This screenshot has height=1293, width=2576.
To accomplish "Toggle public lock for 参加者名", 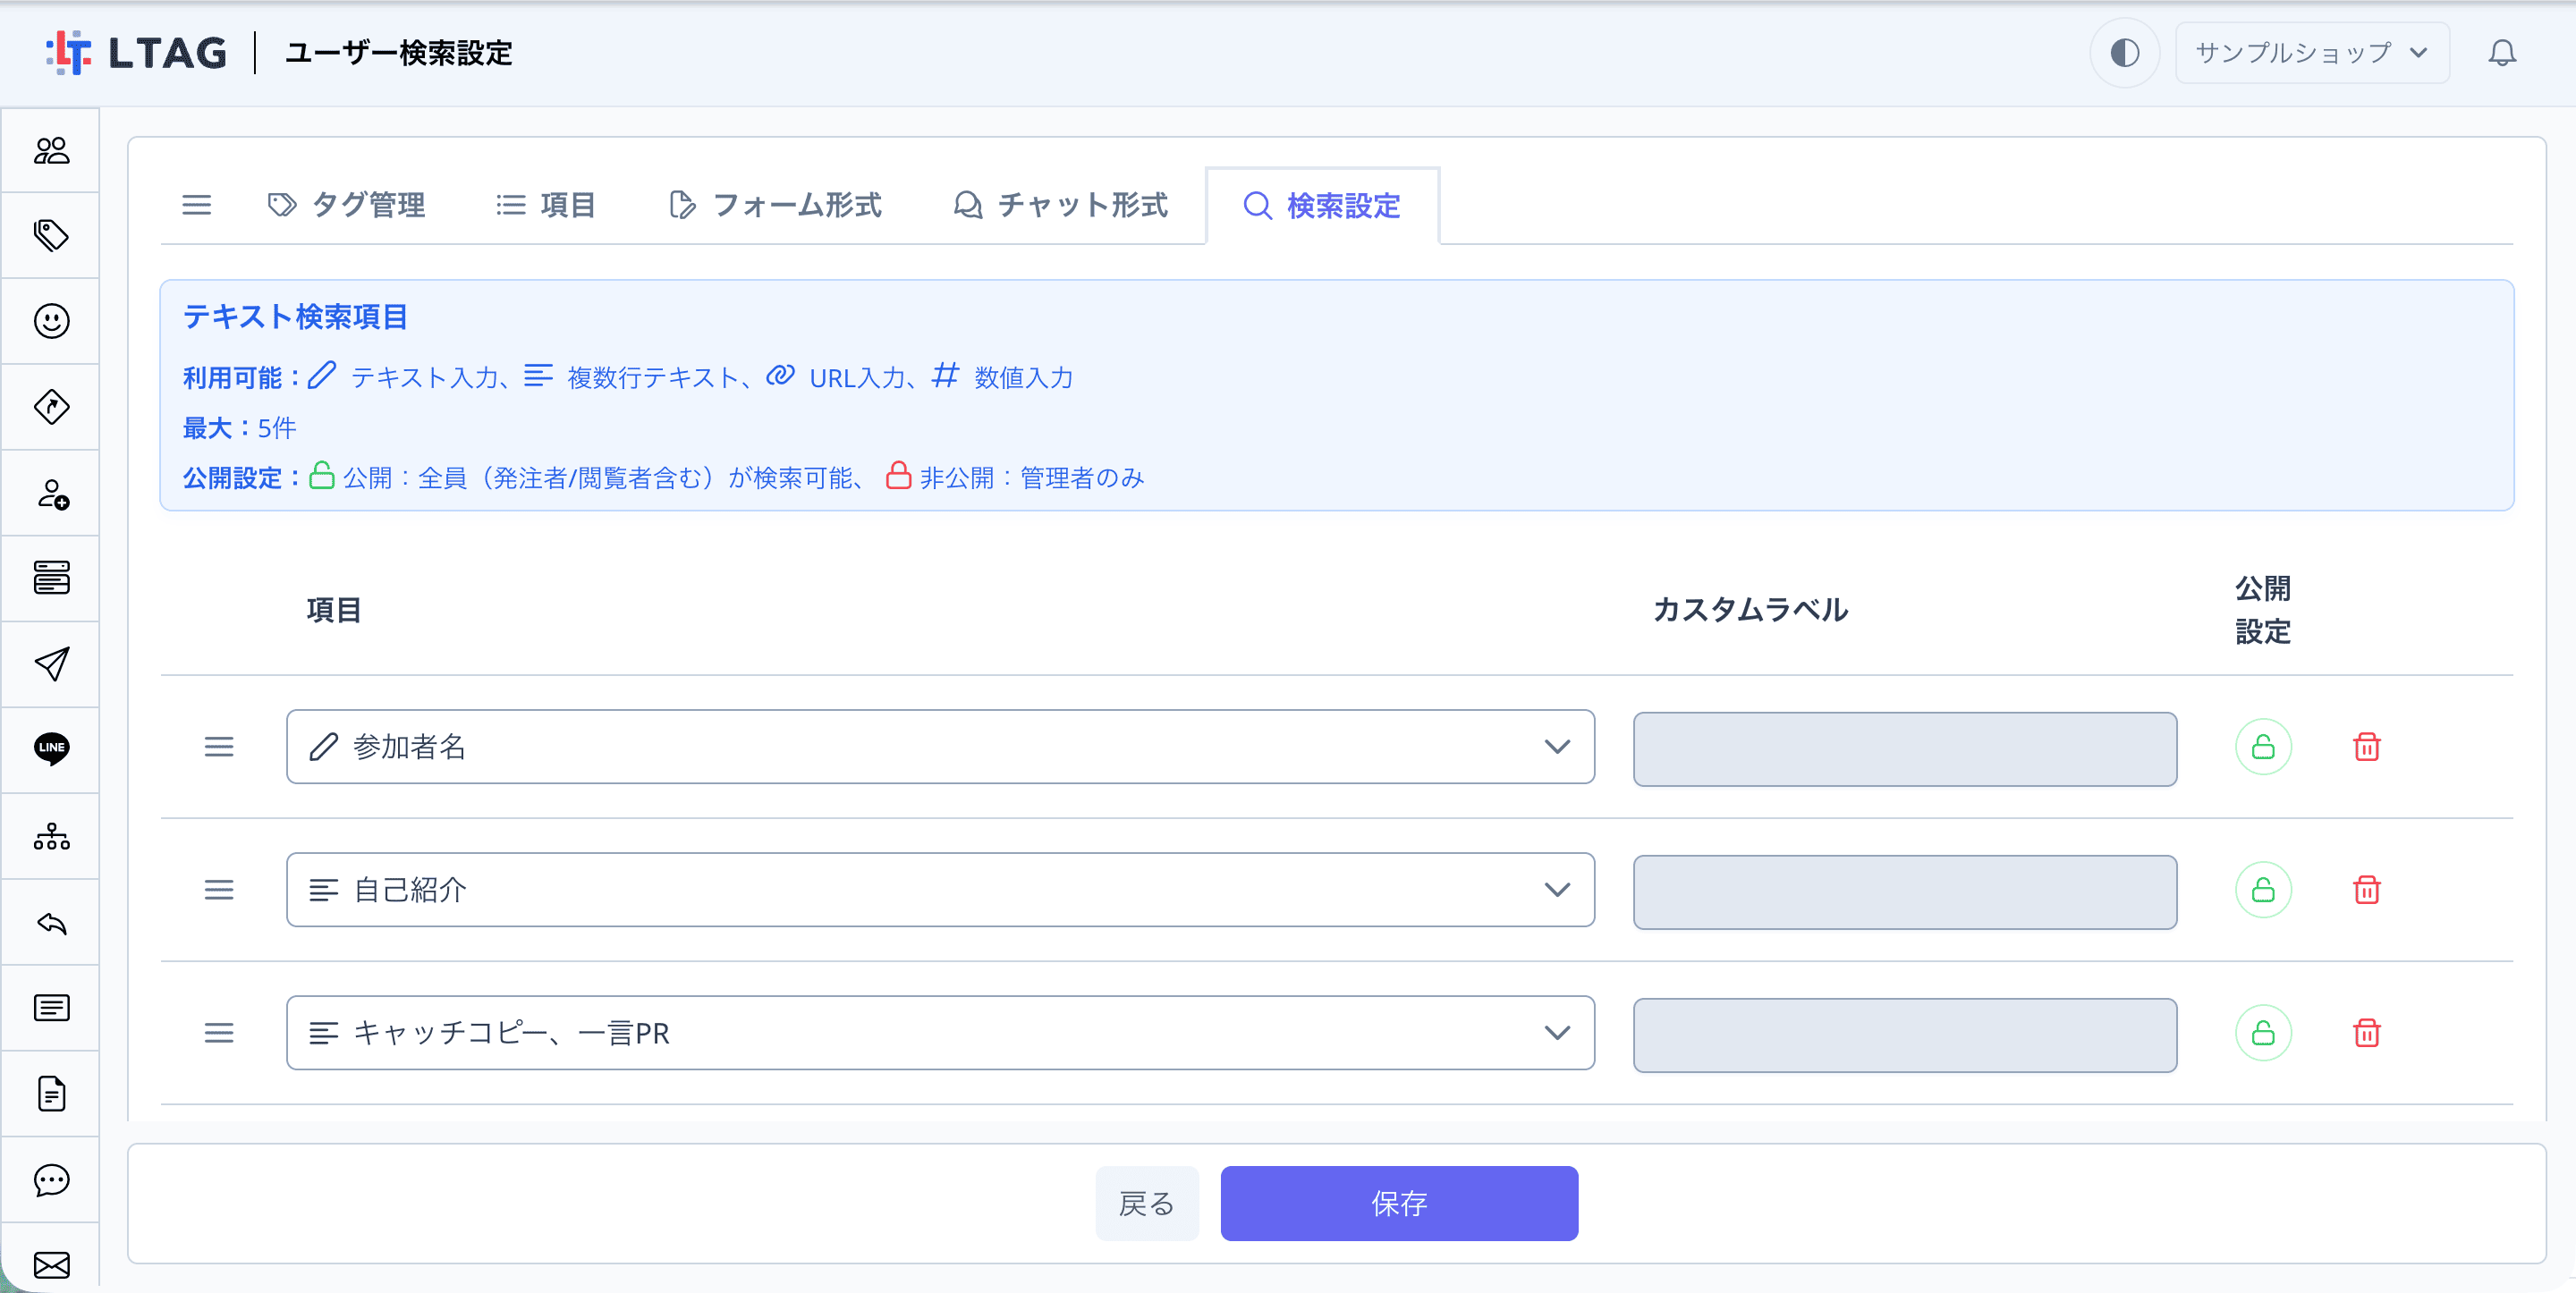I will [x=2263, y=747].
